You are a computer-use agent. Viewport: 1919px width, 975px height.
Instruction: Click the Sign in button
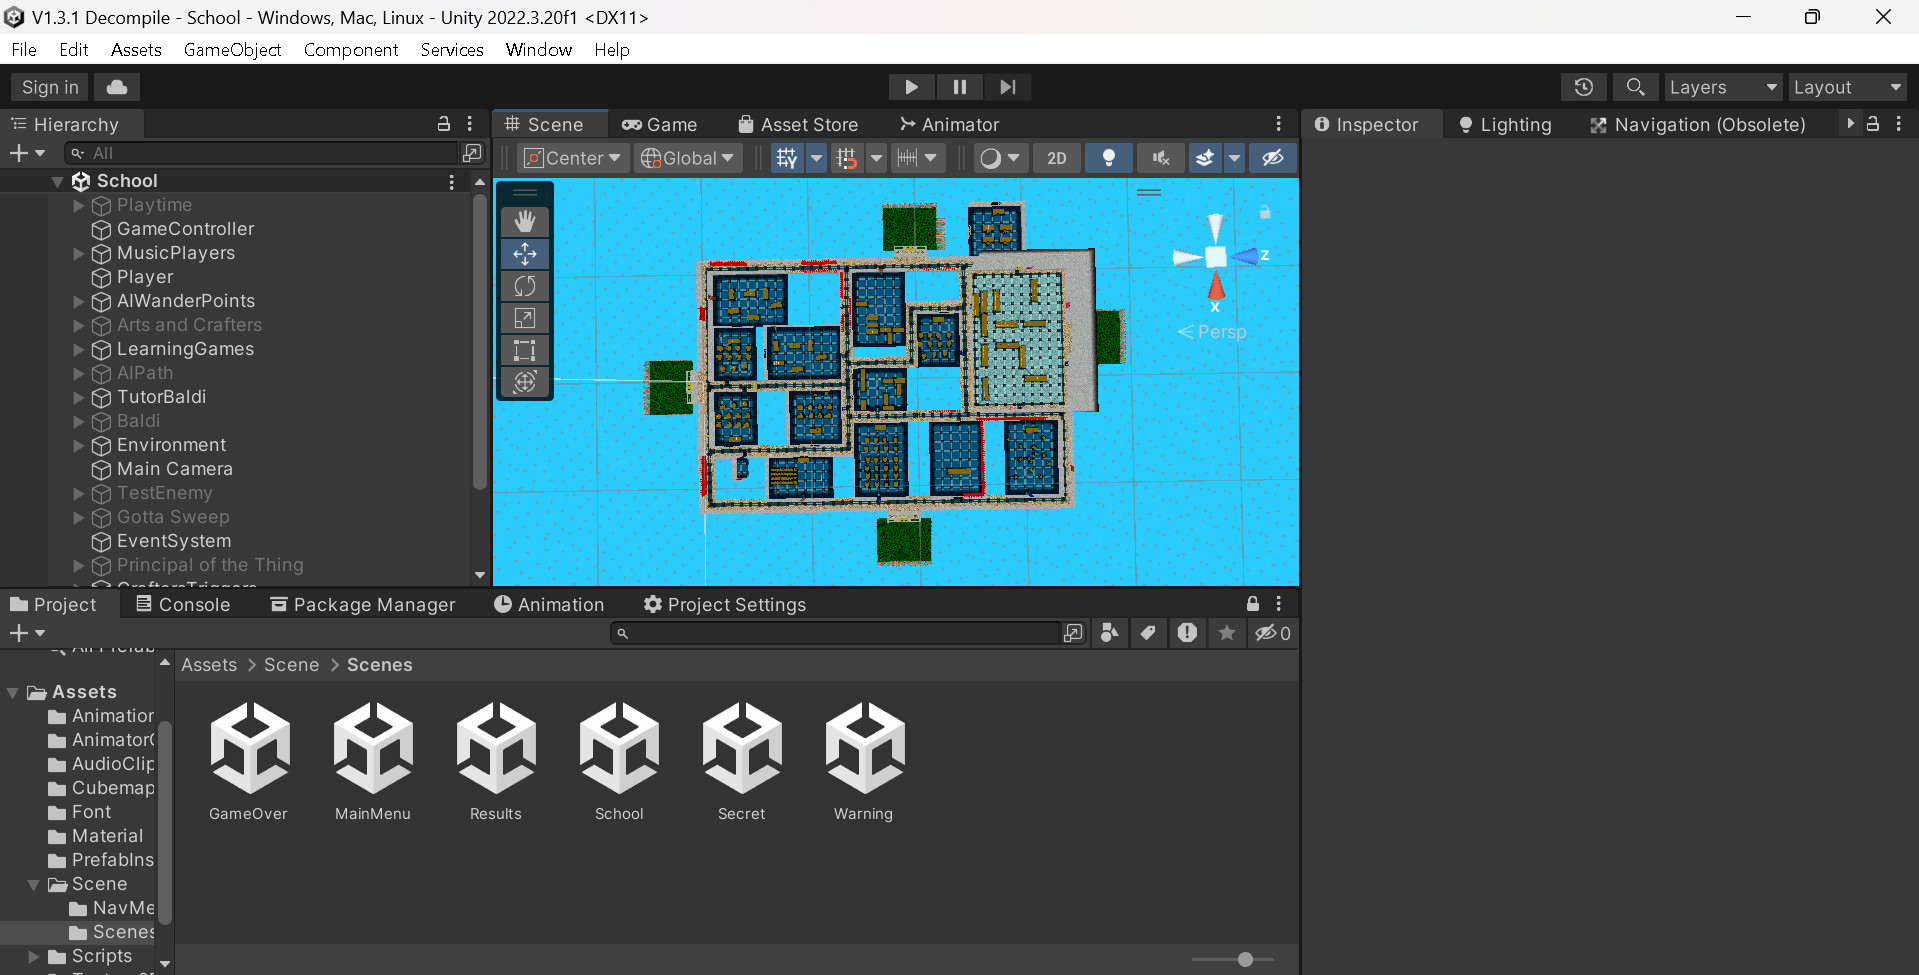(47, 87)
